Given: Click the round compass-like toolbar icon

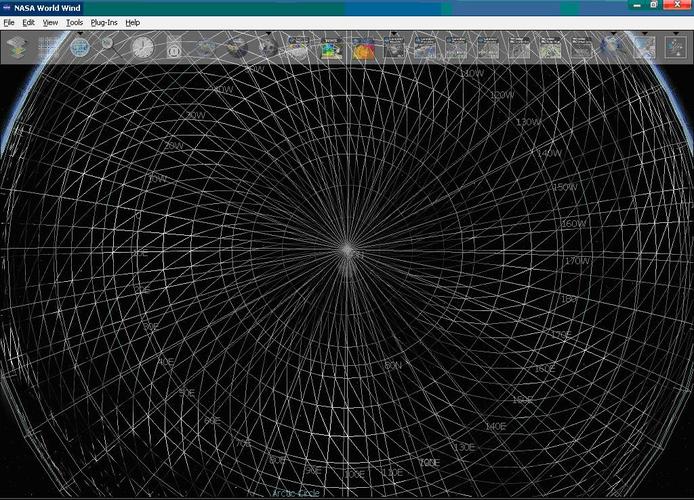Looking at the screenshot, I should [x=174, y=47].
